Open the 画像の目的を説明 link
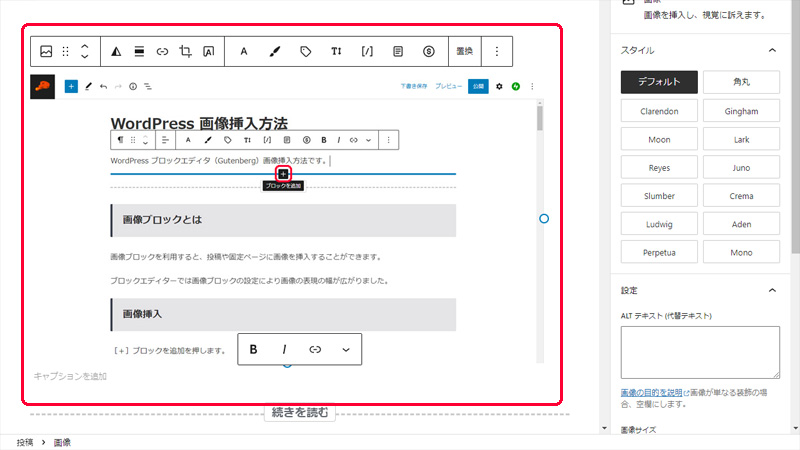 651,392
